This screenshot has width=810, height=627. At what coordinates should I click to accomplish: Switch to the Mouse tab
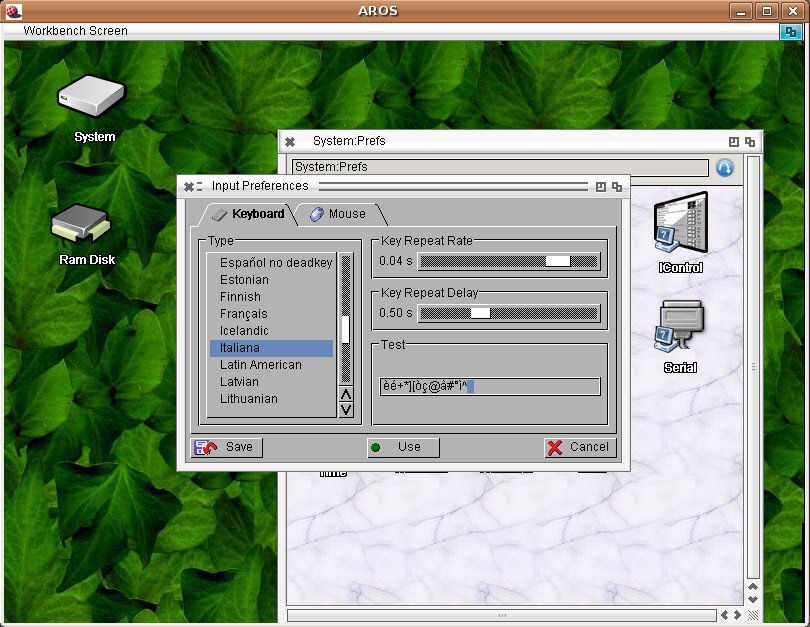pyautogui.click(x=338, y=214)
